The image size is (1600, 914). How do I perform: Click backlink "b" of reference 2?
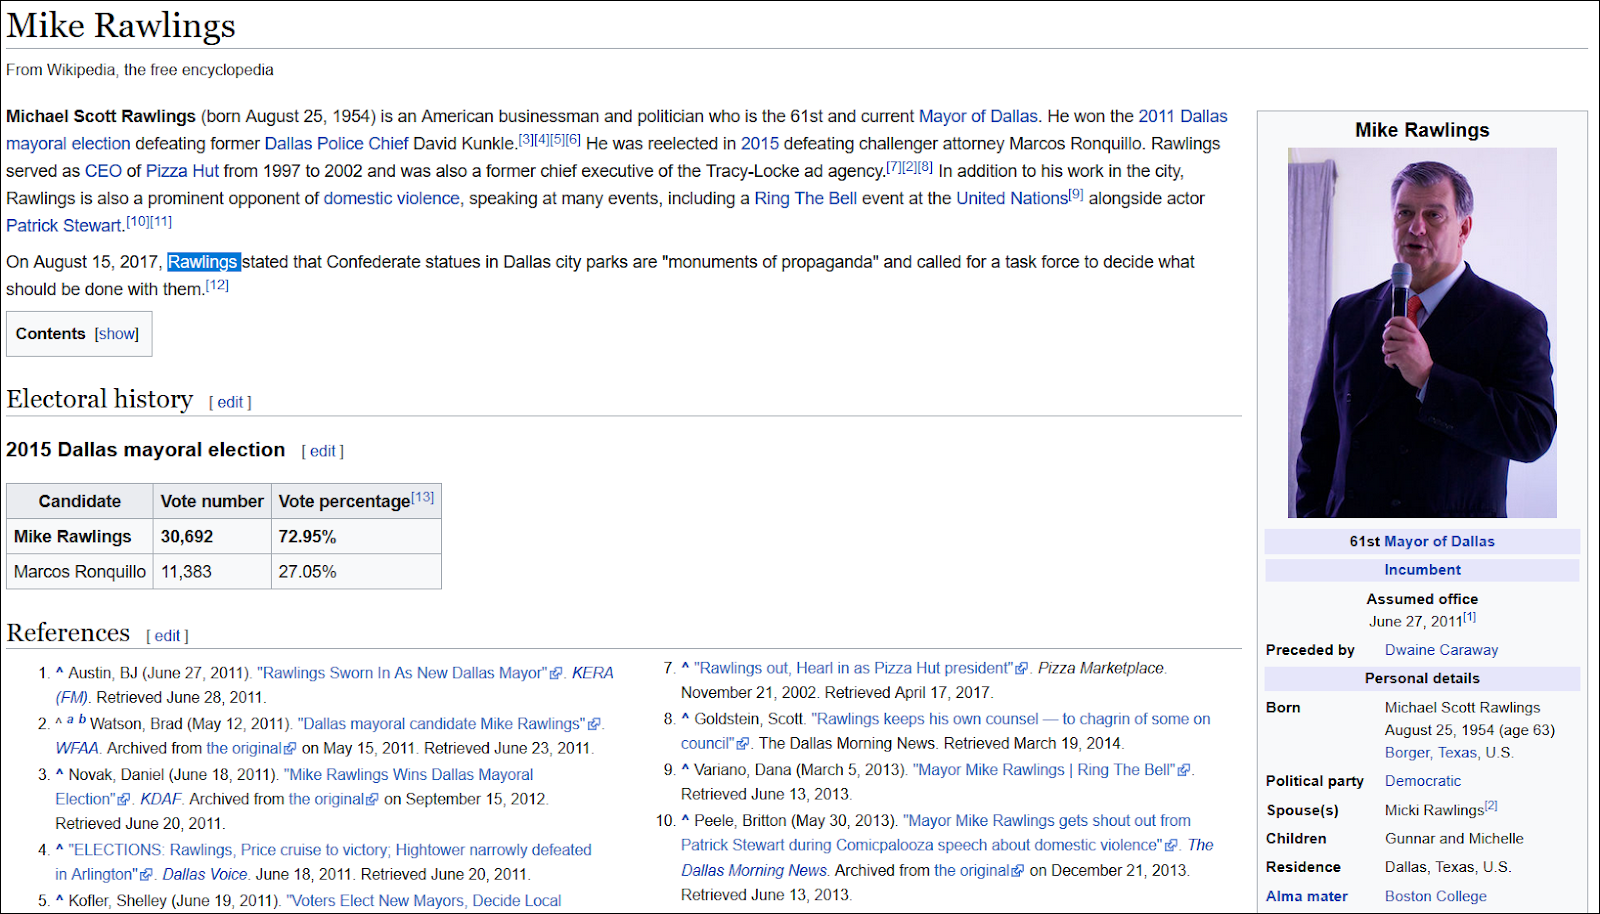[x=82, y=720]
